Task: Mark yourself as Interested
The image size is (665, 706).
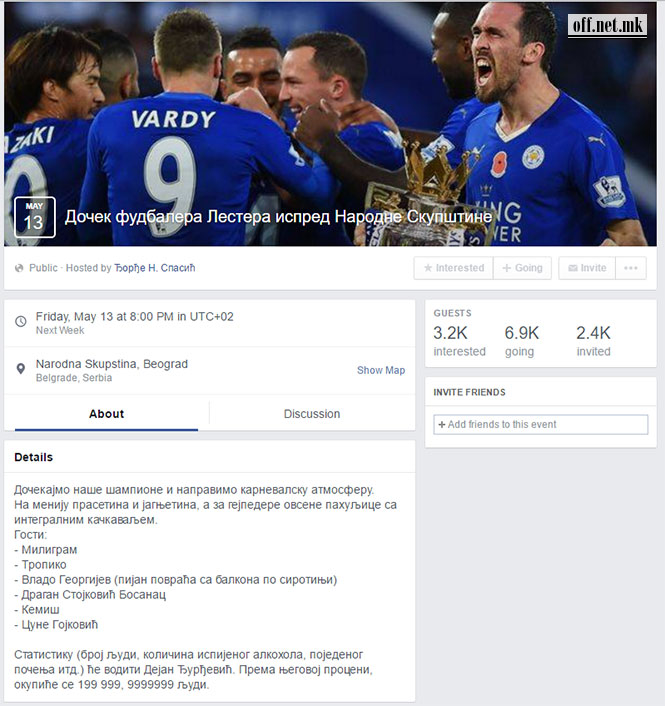Action: click(453, 268)
